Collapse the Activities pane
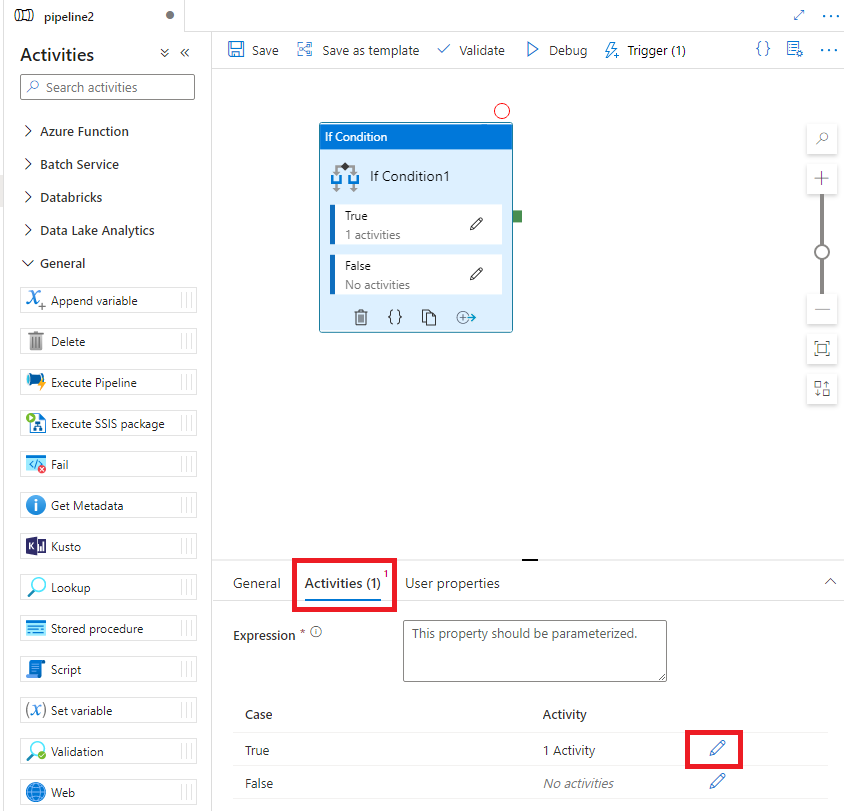This screenshot has height=811, width=844. [185, 53]
